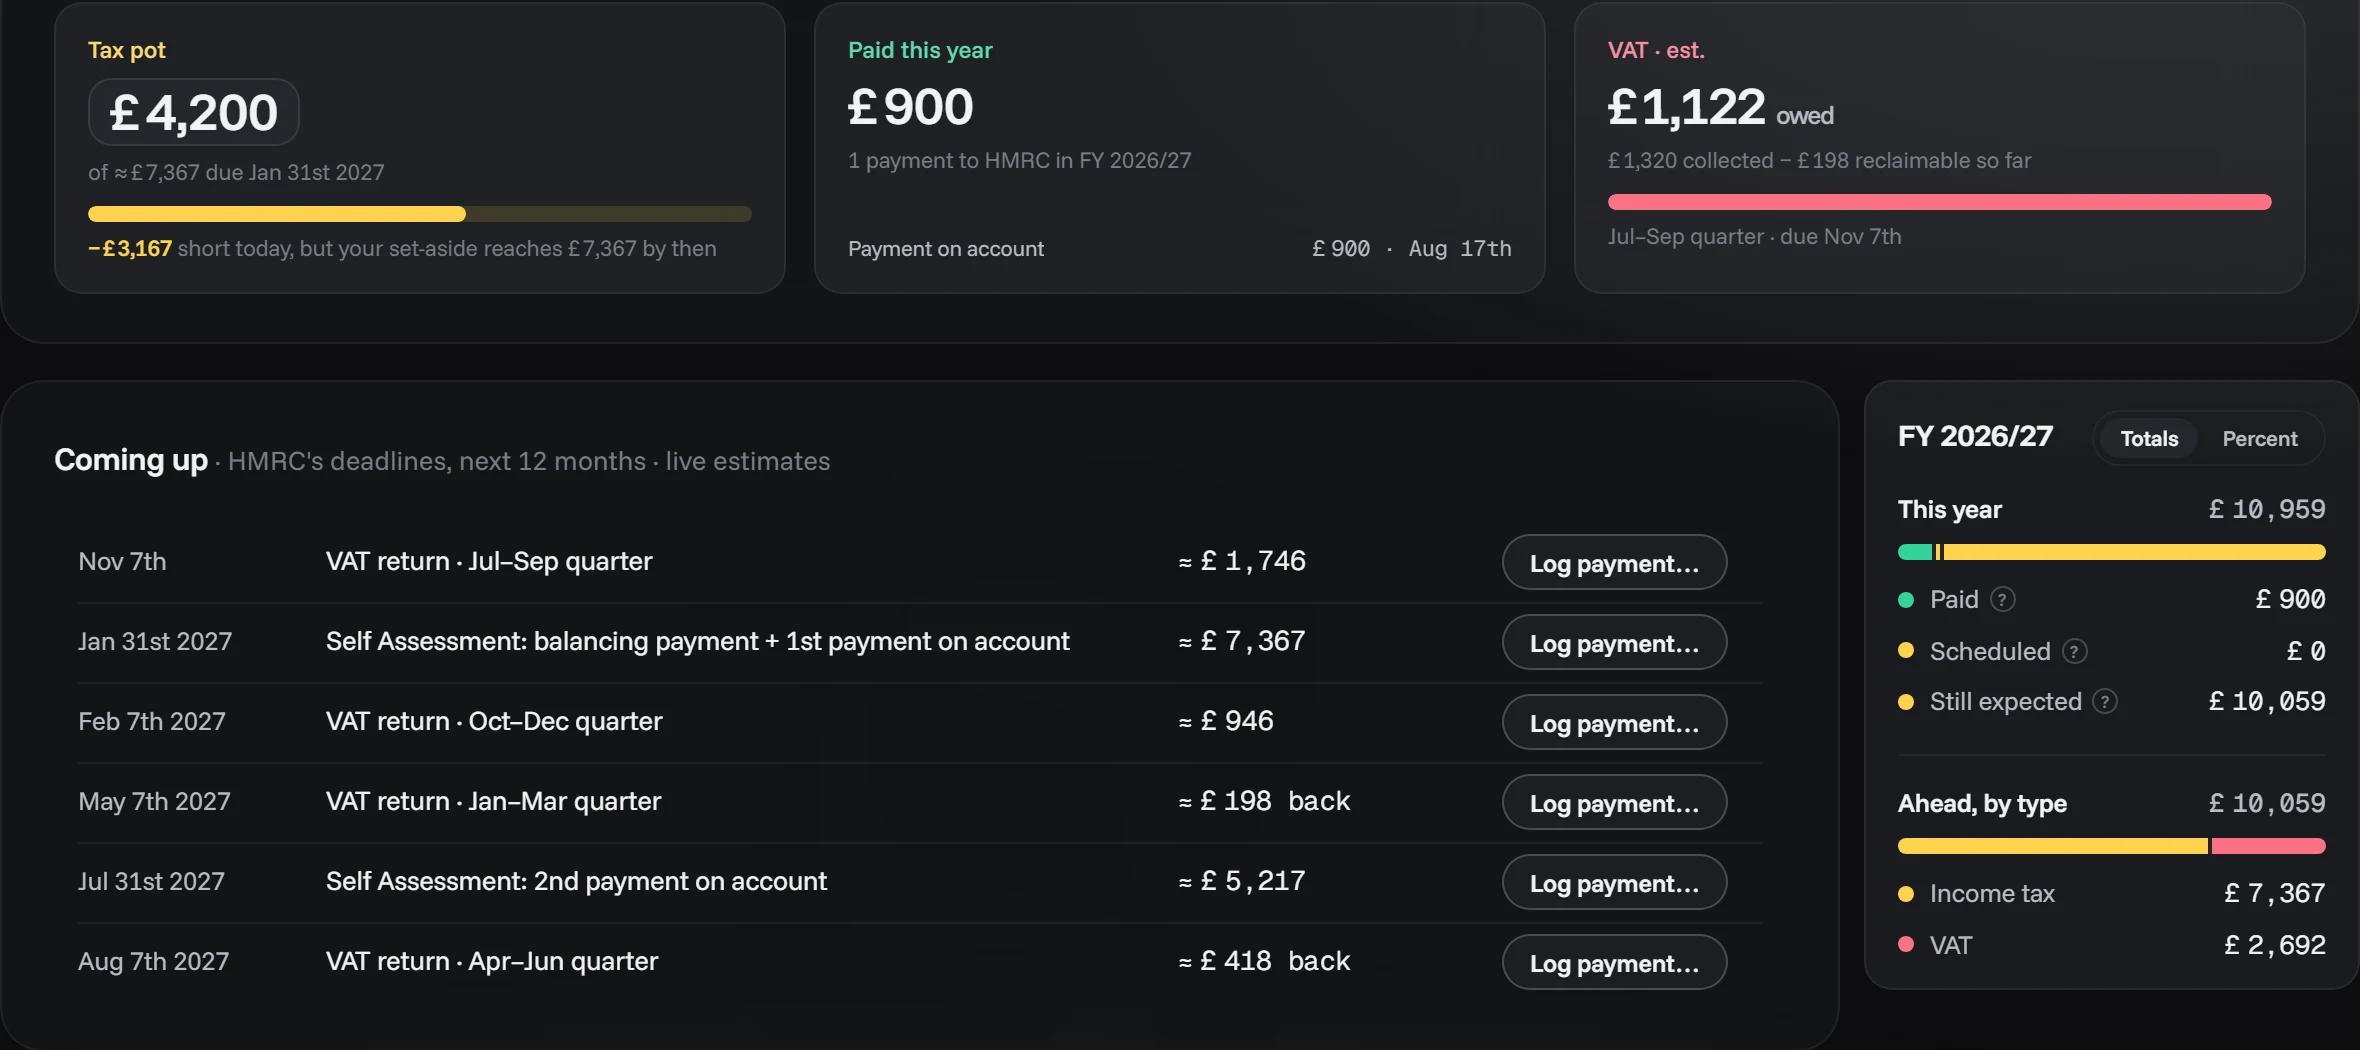This screenshot has height=1050, width=2360.
Task: Log payment for Nov 7th VAT return
Action: pos(1614,562)
